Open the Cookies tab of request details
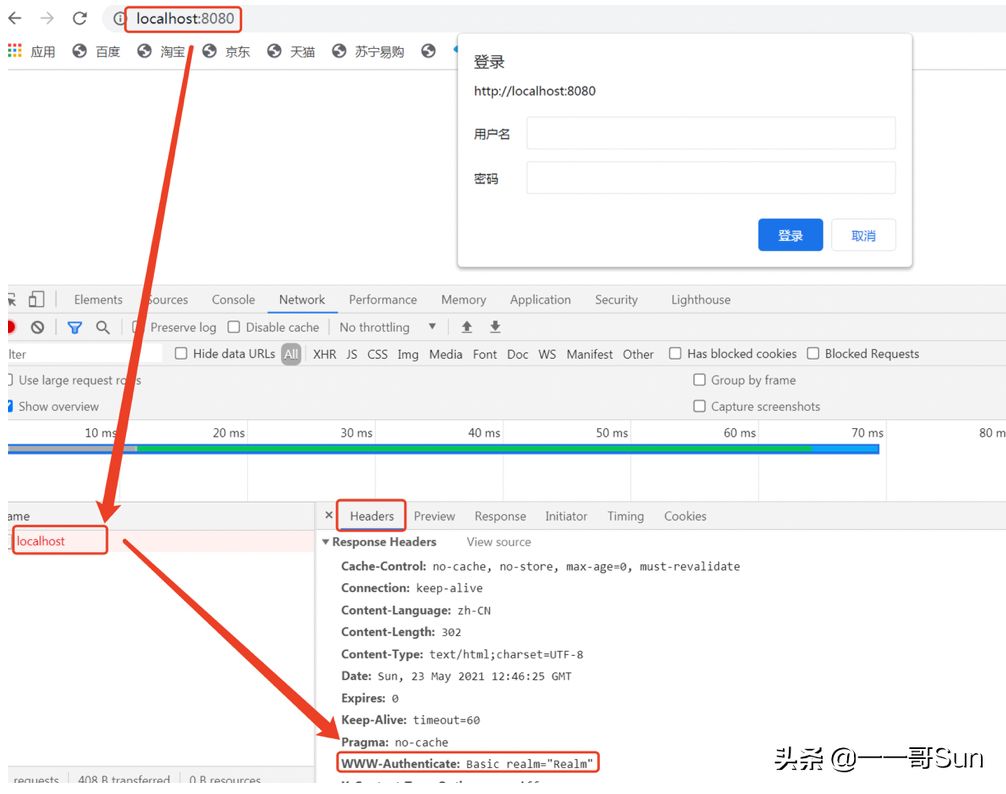The height and width of the screenshot is (794, 1006). 685,516
